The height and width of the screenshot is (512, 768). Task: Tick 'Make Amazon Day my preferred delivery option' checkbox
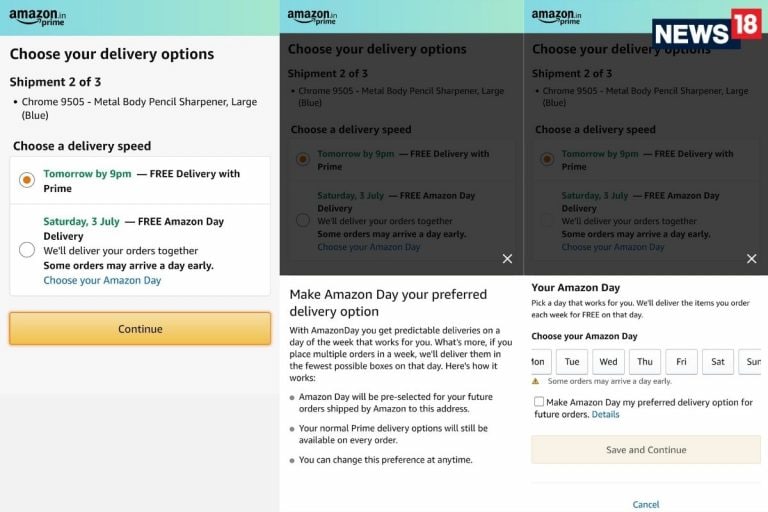[539, 402]
